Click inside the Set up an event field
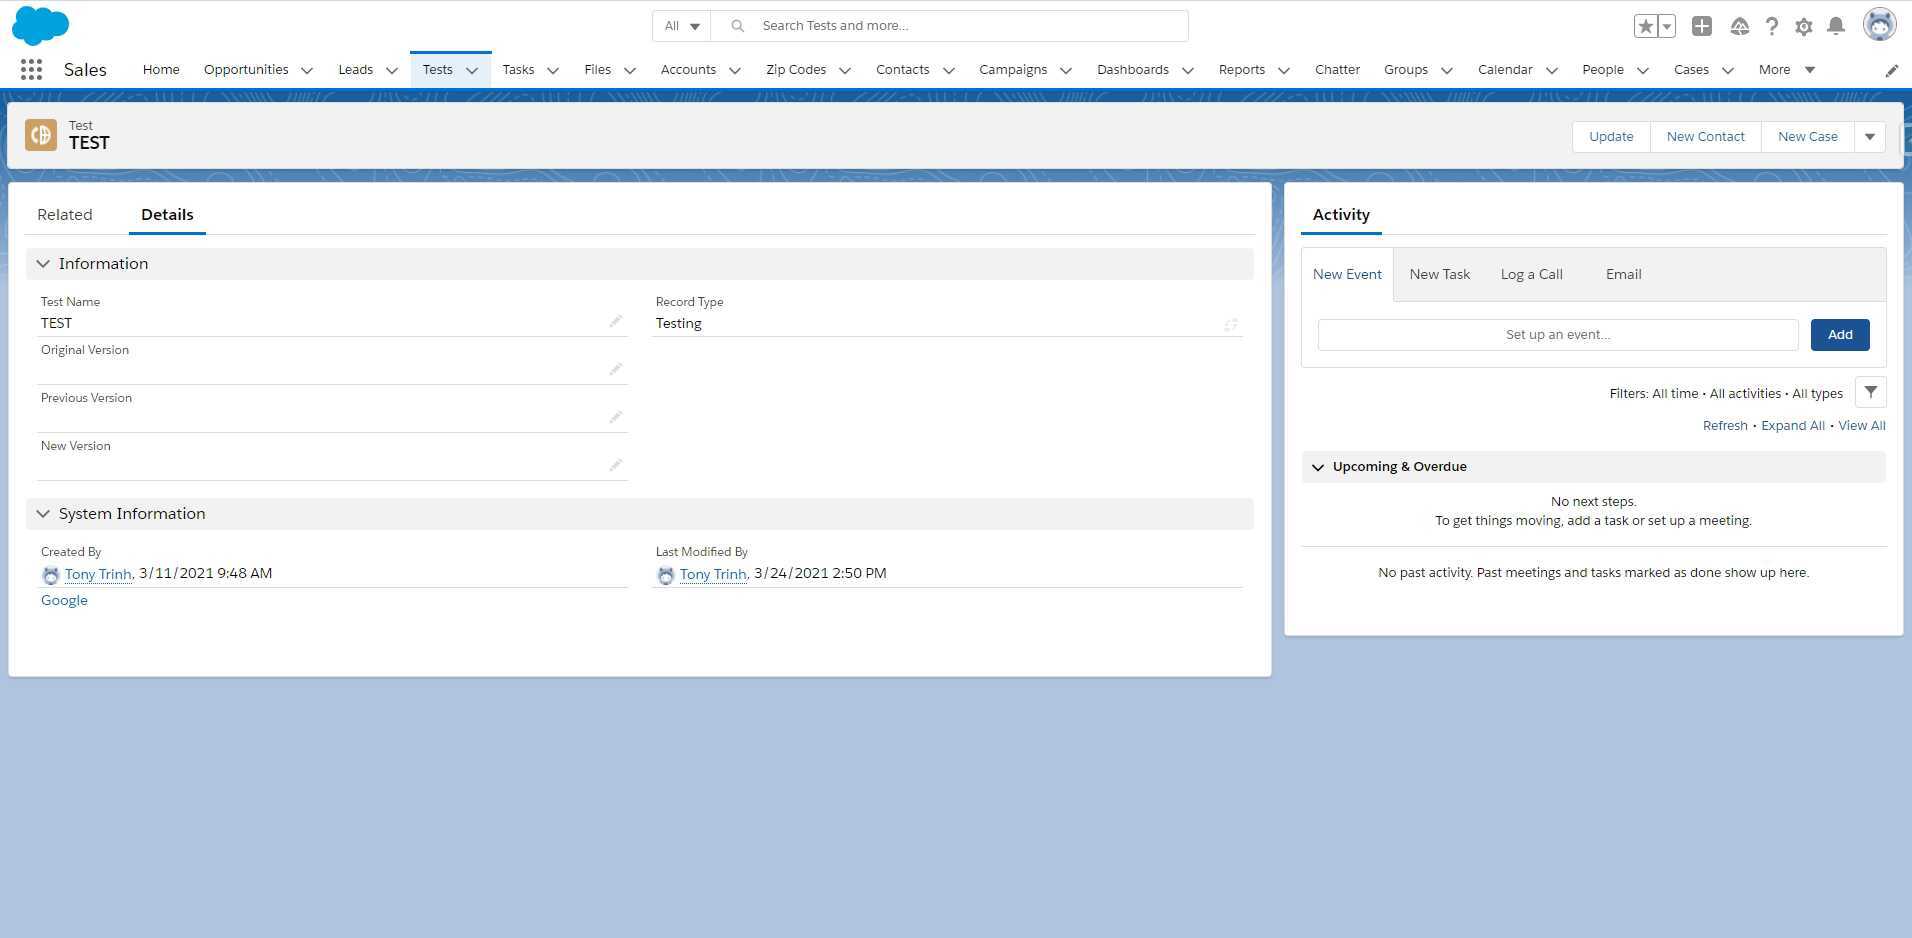Viewport: 1912px width, 938px height. coord(1556,334)
